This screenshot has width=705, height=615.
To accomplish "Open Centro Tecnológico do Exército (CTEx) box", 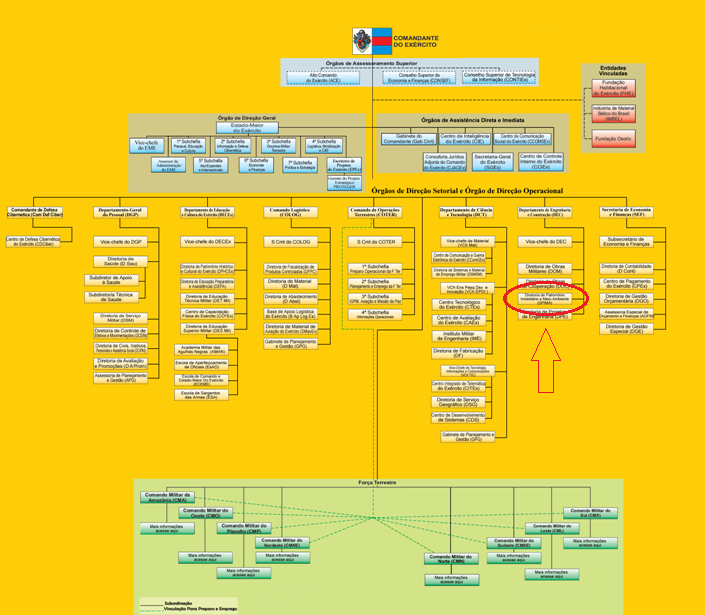I will click(459, 305).
